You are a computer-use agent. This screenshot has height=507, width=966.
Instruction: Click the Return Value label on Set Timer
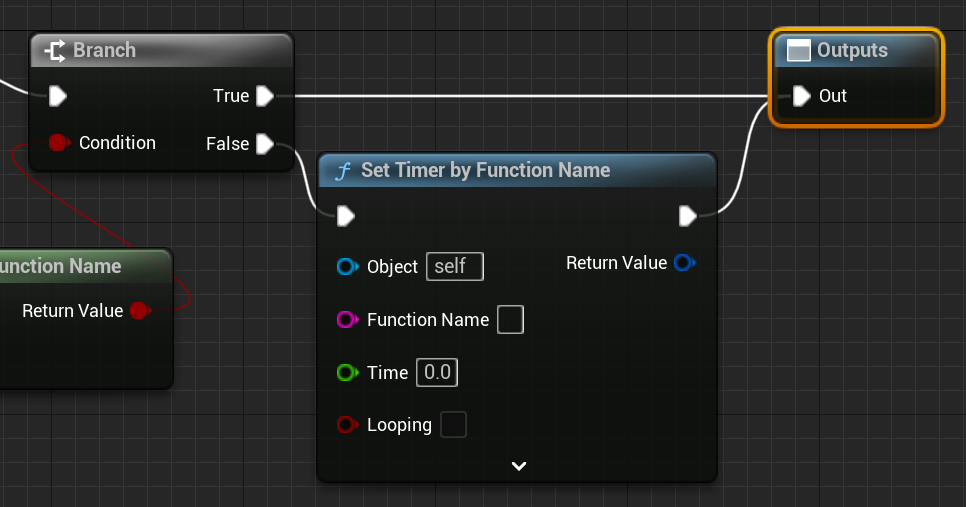(616, 263)
